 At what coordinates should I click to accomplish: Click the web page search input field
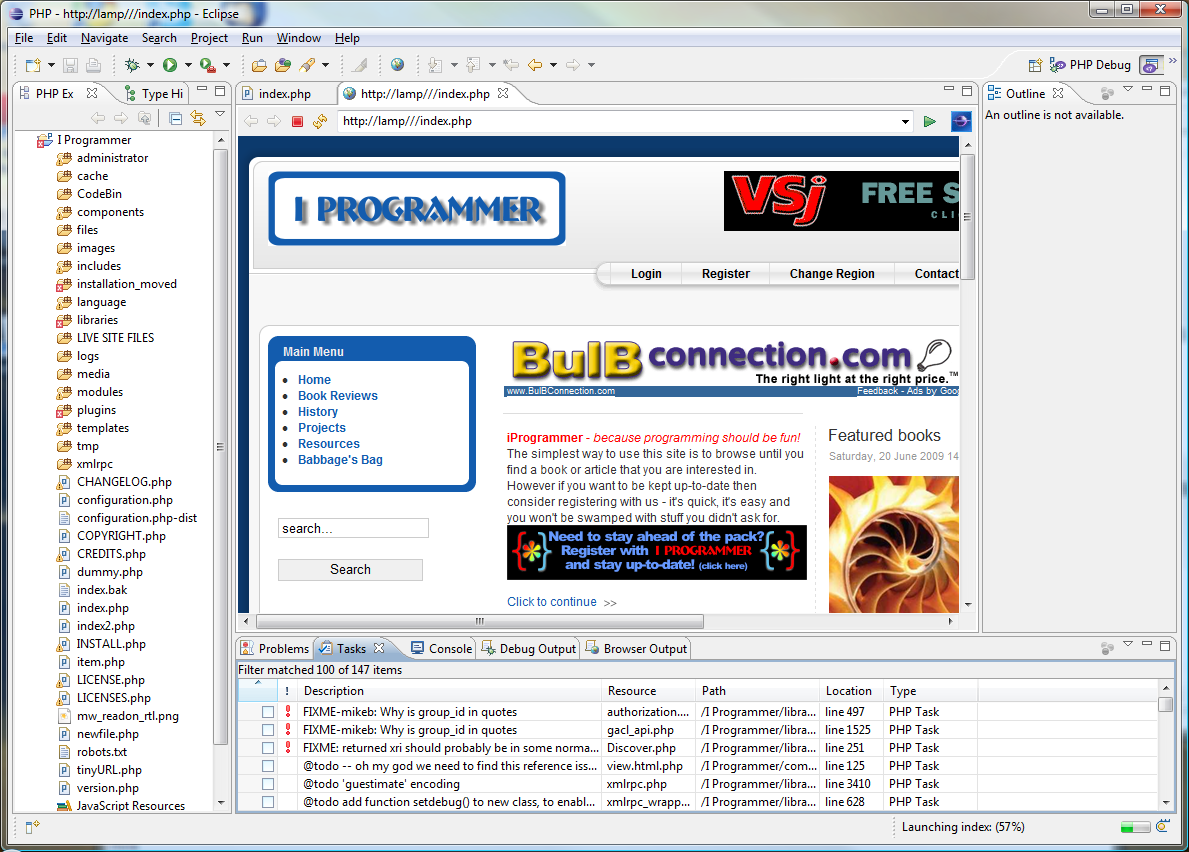[x=353, y=528]
